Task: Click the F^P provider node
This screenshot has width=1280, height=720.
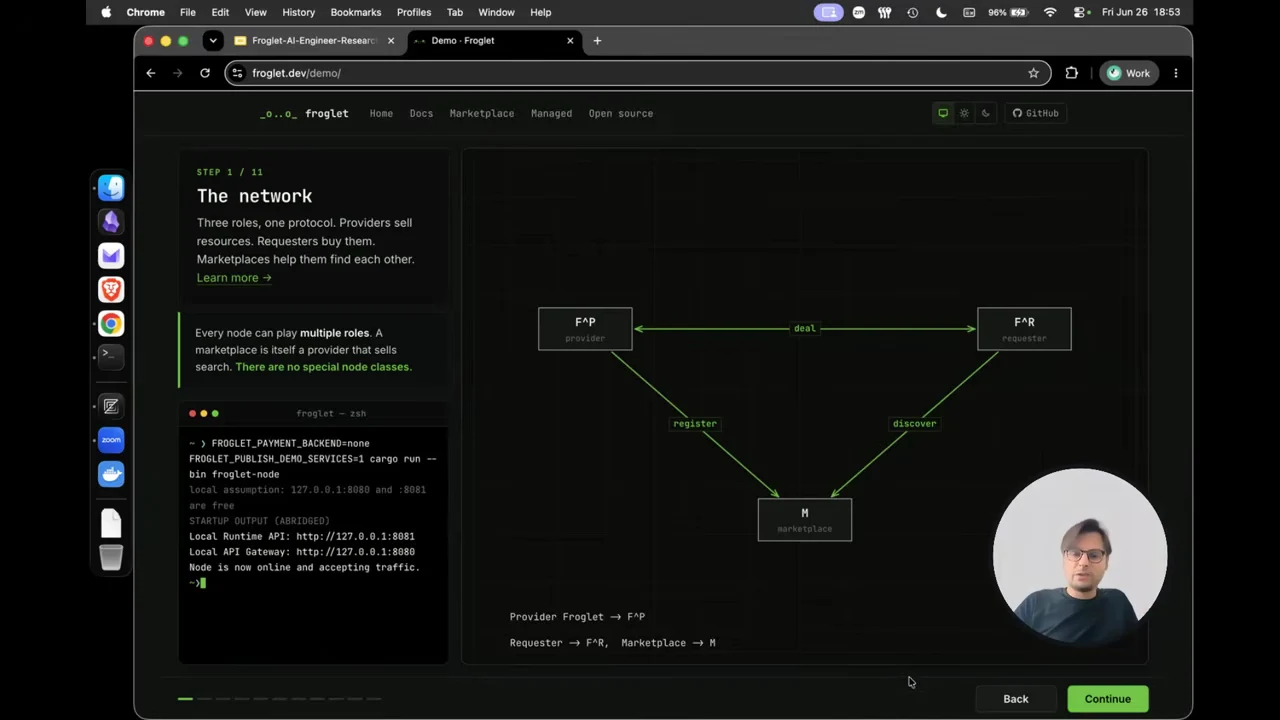Action: pos(585,329)
